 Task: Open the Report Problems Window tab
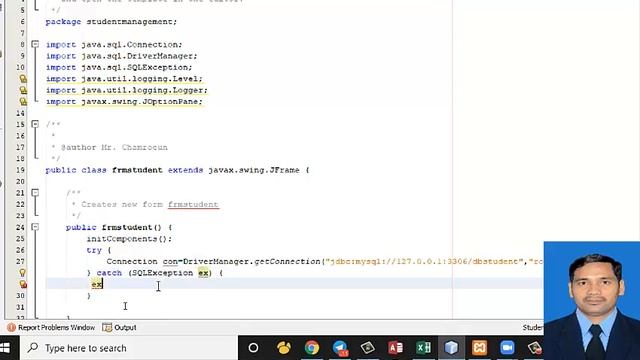pyautogui.click(x=51, y=327)
